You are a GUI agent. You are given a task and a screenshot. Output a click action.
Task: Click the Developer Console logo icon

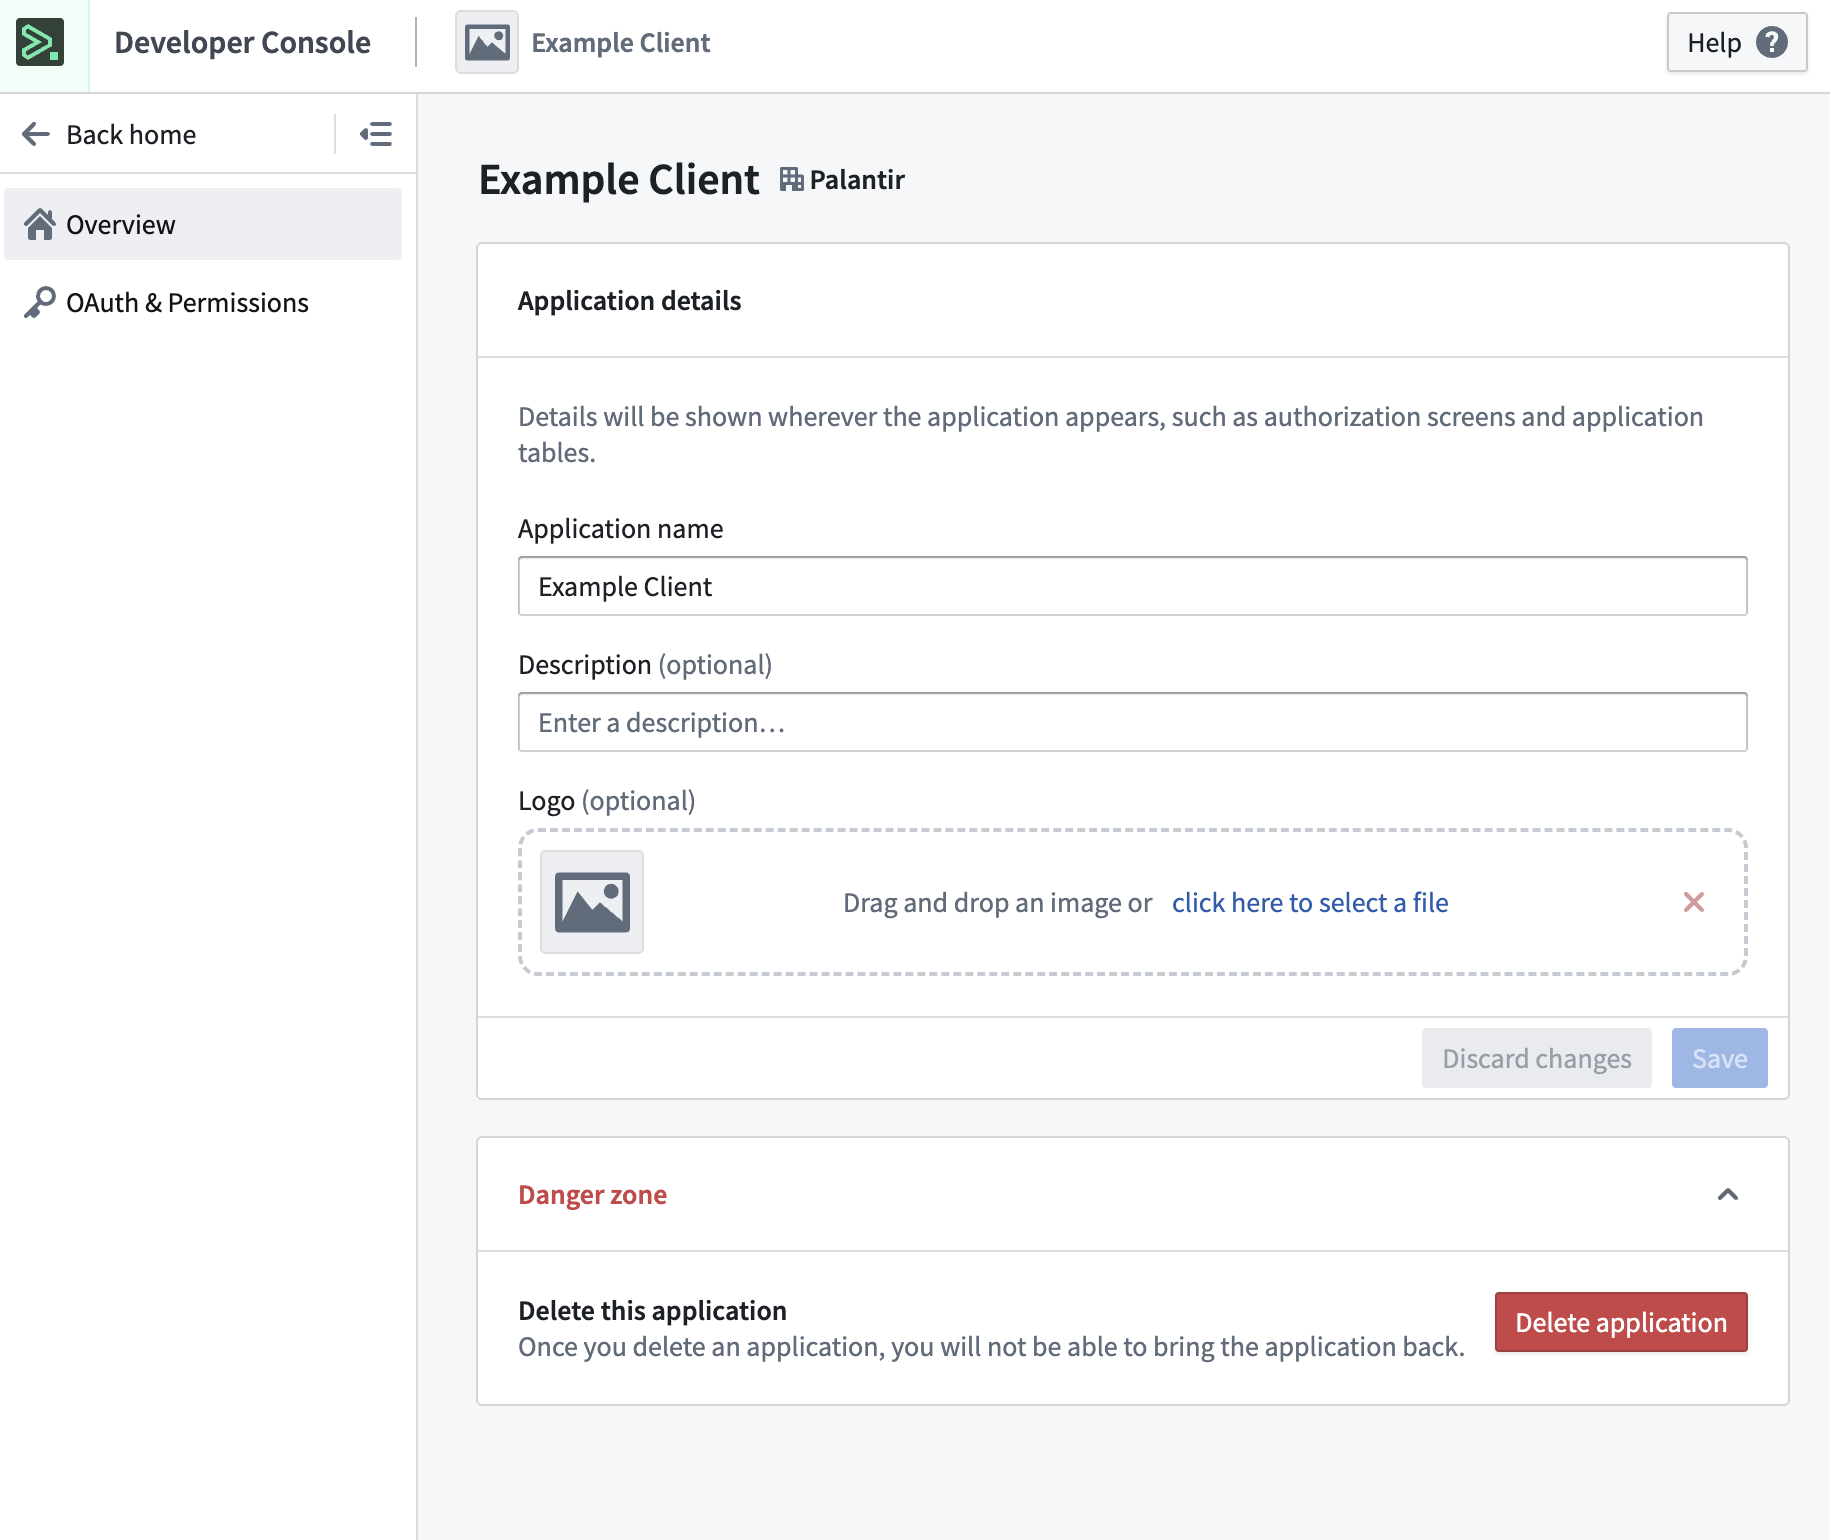click(42, 42)
